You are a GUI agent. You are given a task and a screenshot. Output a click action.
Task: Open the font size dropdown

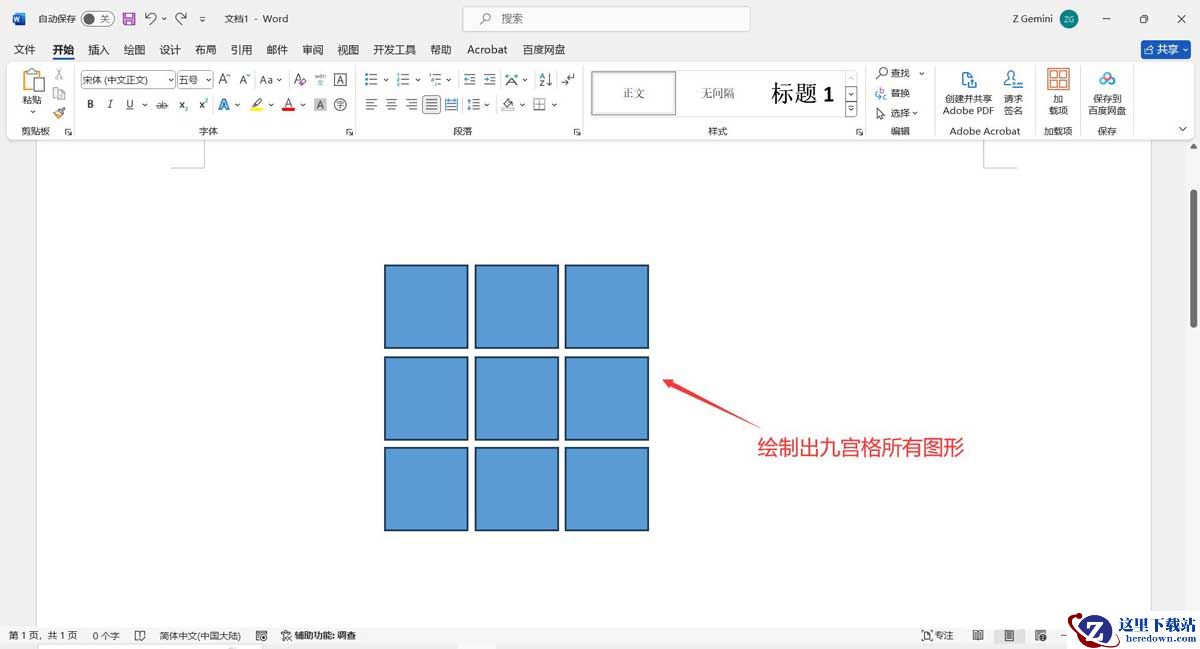pyautogui.click(x=208, y=79)
